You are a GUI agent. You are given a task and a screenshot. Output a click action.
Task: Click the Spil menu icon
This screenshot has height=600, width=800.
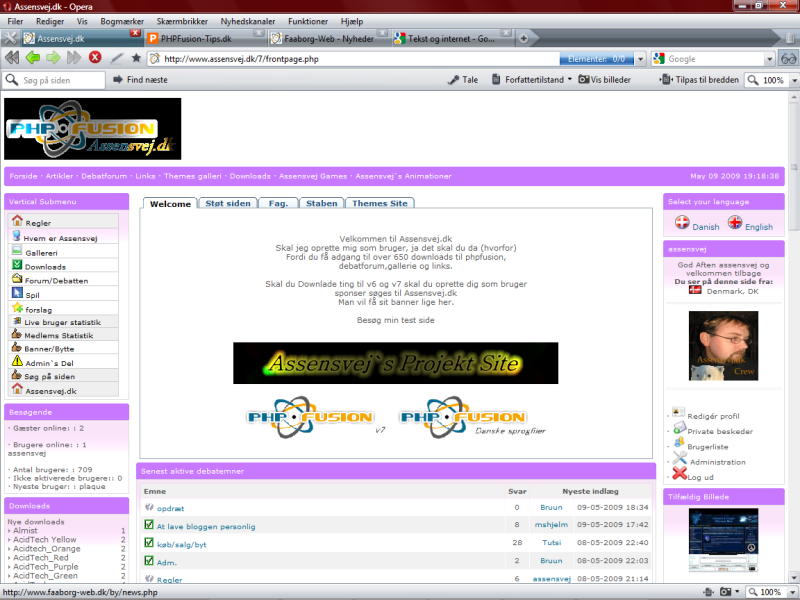(x=17, y=293)
